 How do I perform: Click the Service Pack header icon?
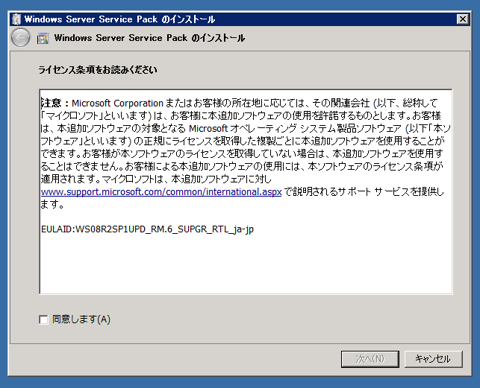(x=43, y=38)
